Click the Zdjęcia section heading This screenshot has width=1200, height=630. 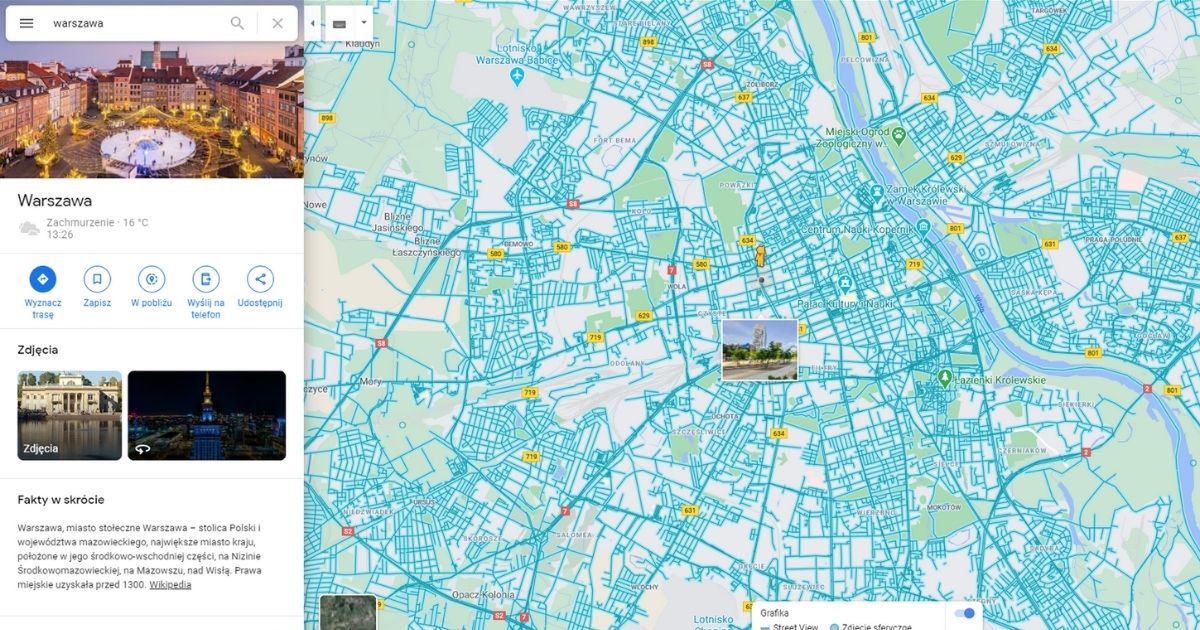pyautogui.click(x=38, y=350)
